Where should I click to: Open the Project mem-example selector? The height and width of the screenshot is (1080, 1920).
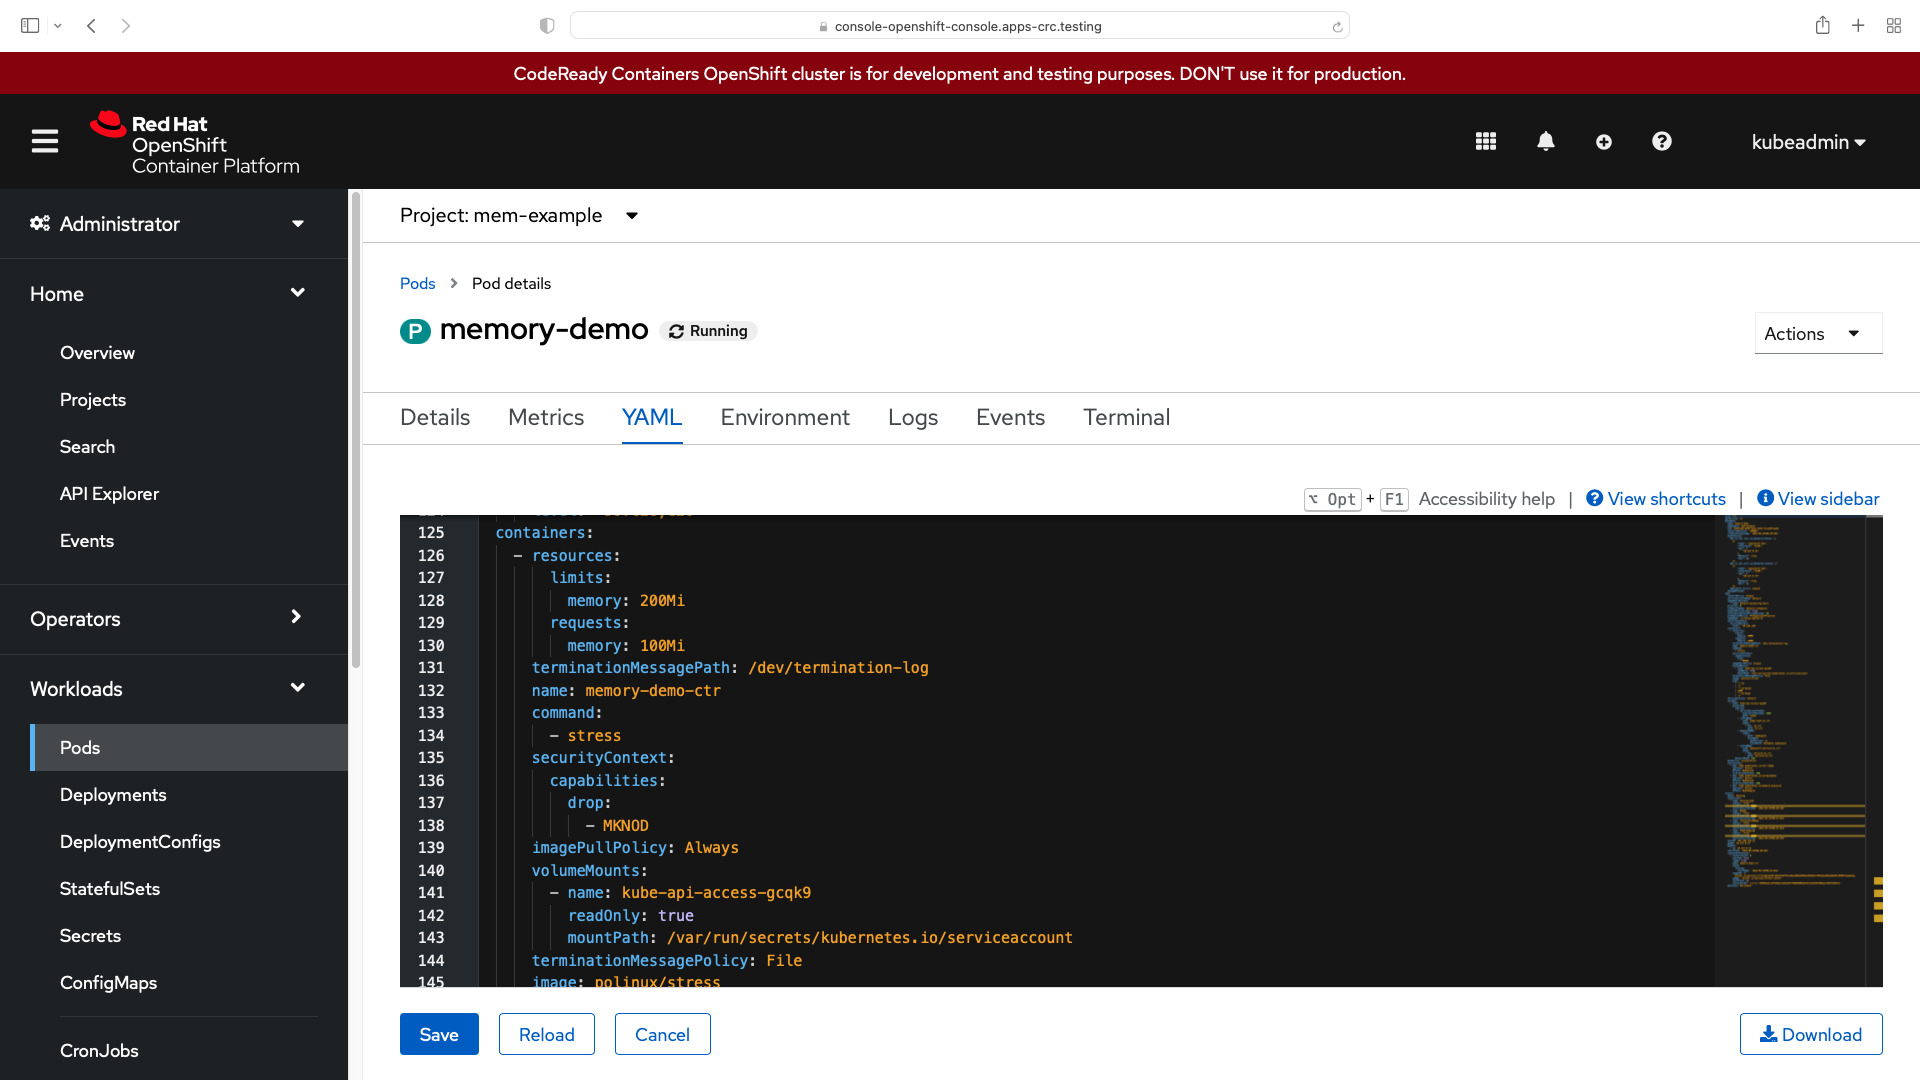(519, 216)
